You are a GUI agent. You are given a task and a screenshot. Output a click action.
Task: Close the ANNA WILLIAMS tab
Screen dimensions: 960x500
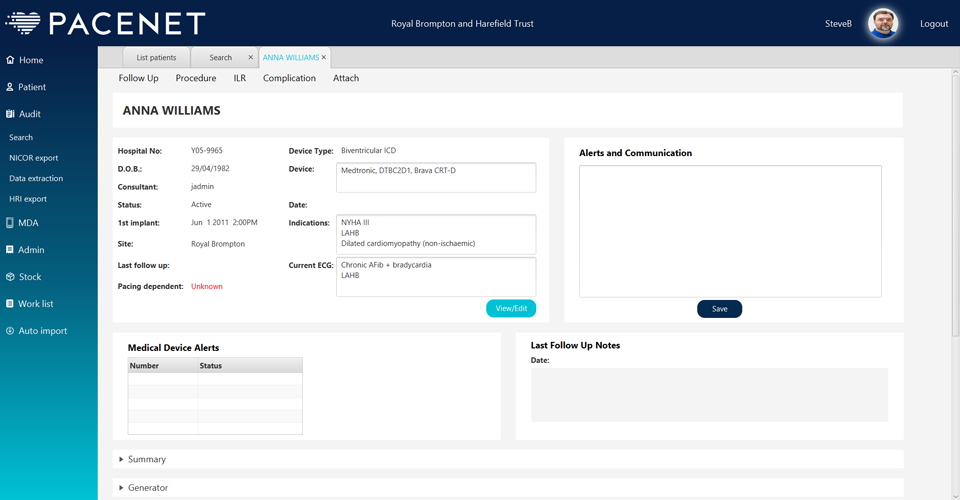click(x=324, y=58)
